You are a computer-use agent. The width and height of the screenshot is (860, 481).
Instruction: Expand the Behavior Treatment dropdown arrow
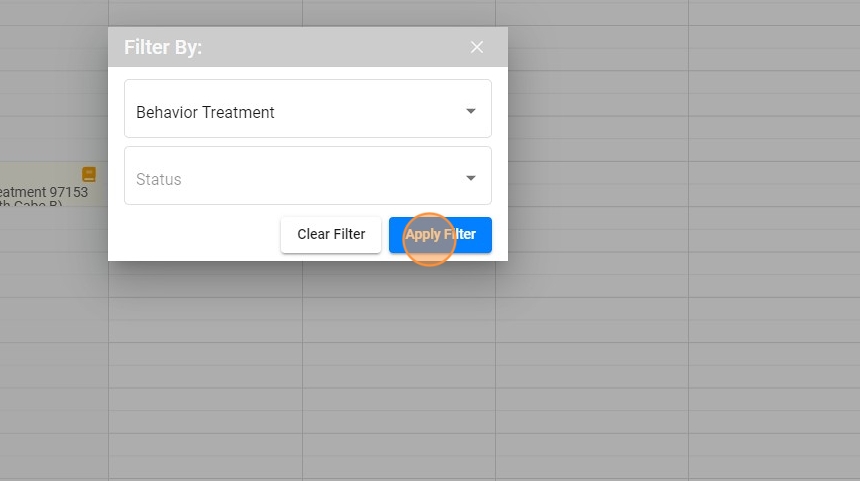[471, 111]
